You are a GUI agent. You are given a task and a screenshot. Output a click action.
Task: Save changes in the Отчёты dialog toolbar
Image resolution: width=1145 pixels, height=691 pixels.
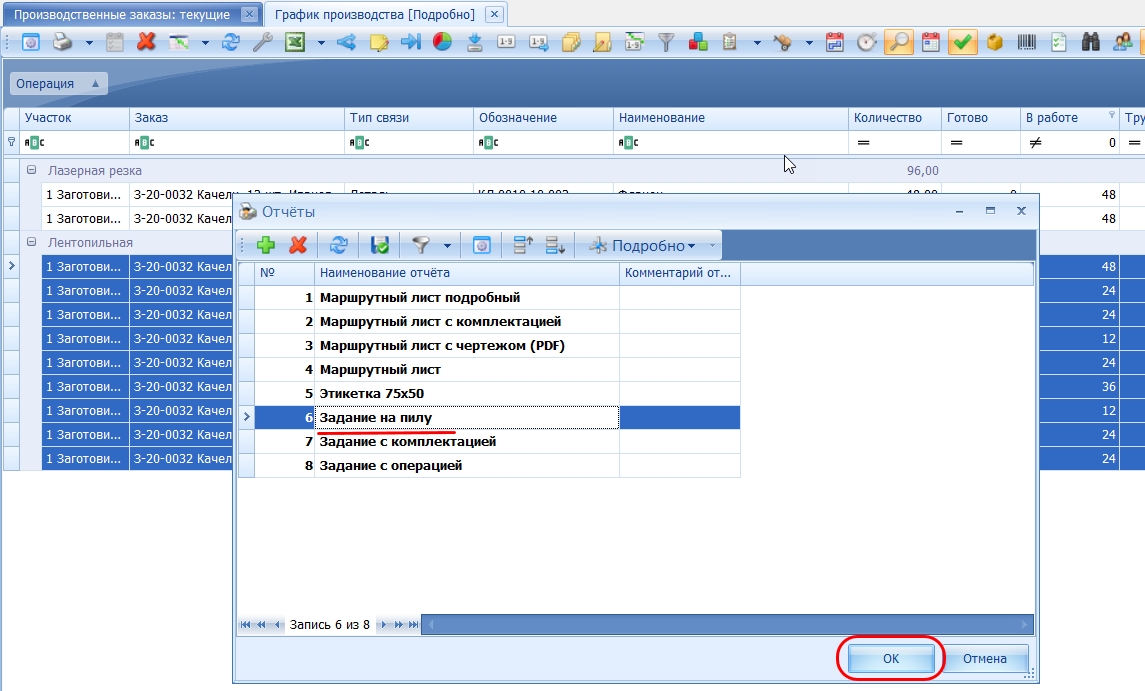[380, 245]
